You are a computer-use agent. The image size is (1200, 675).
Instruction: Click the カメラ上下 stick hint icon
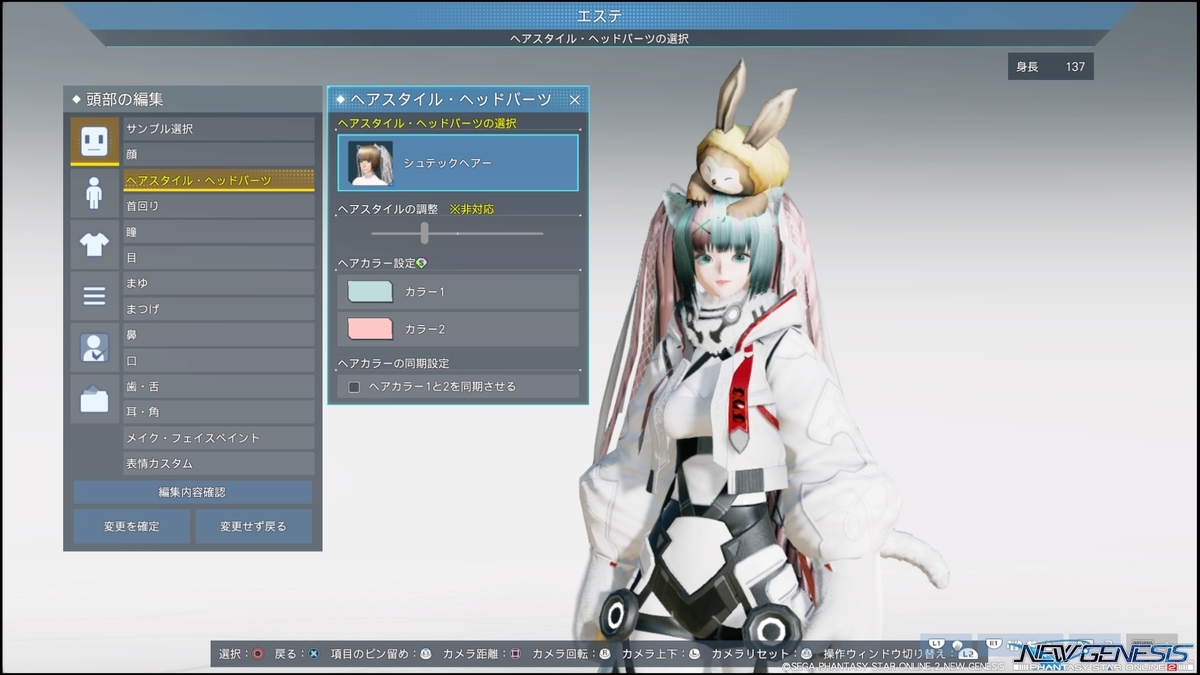click(x=694, y=654)
